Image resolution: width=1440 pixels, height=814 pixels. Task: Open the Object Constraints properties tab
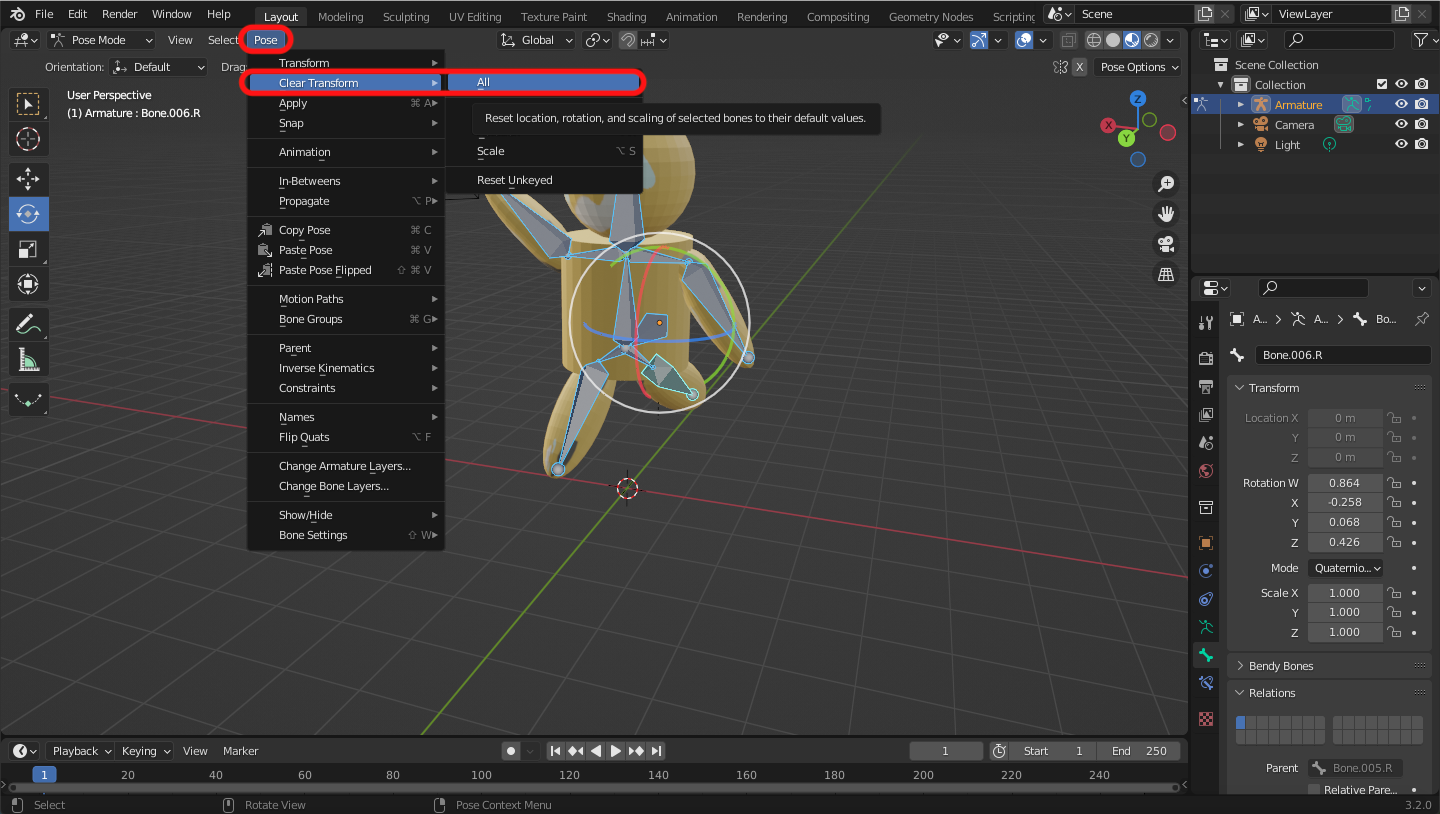click(1207, 599)
